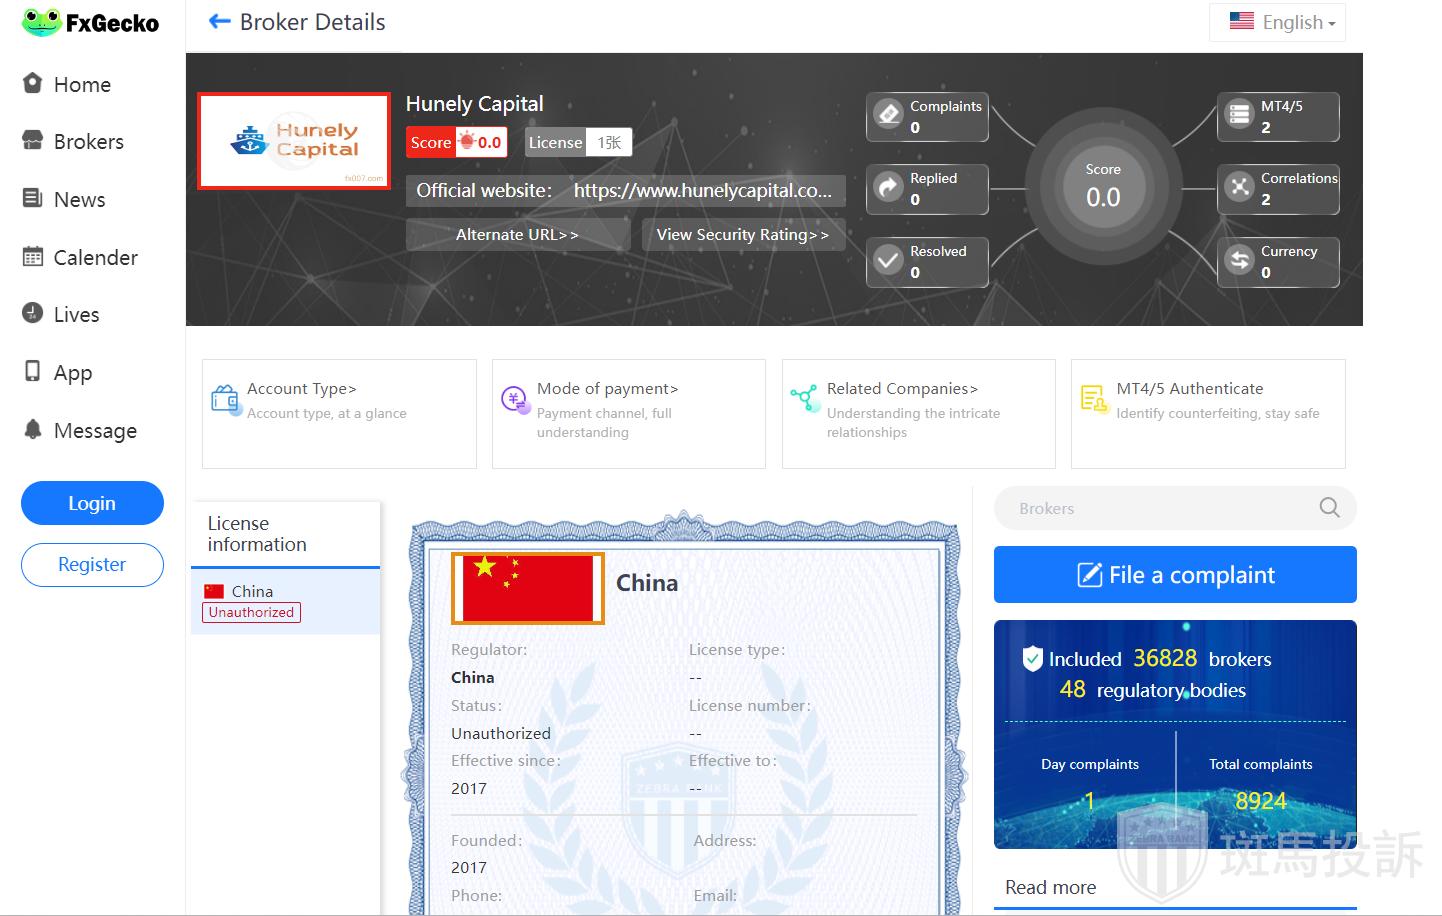Expand Related Companies section
Screen dimensions: 1442x916
[x=902, y=389]
